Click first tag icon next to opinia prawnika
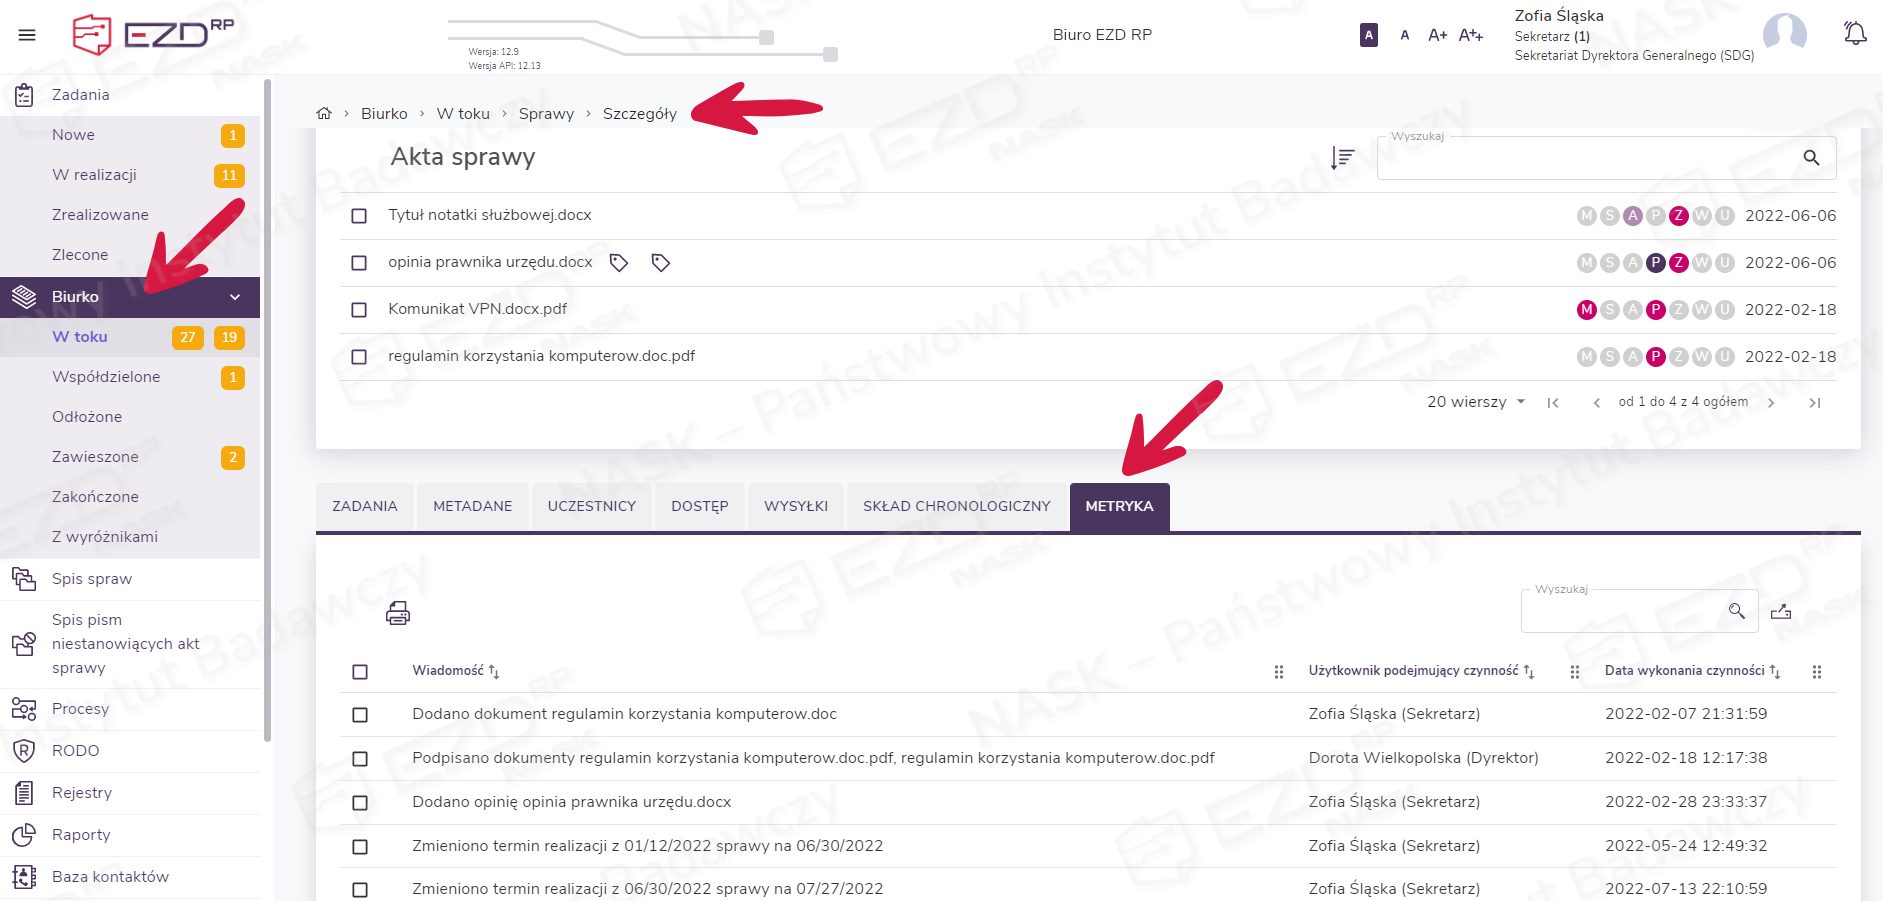This screenshot has width=1883, height=901. [x=619, y=263]
